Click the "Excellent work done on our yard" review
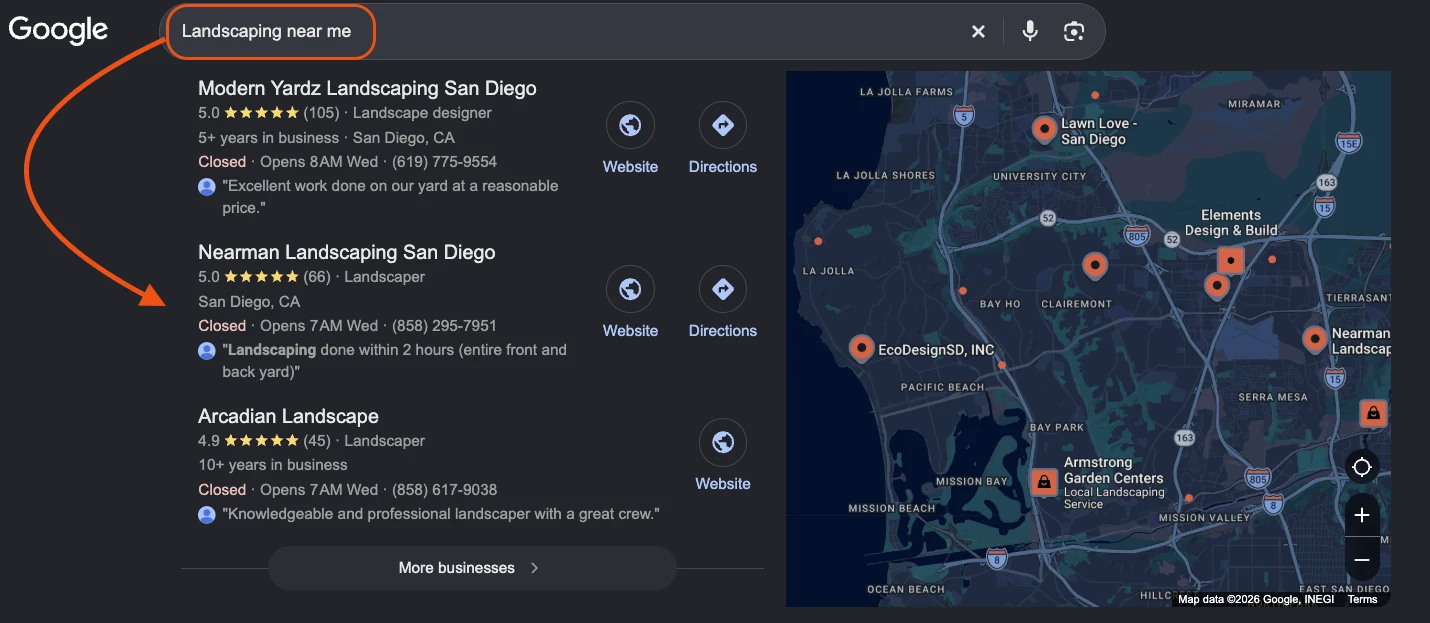Viewport: 1430px width, 623px height. click(x=390, y=197)
